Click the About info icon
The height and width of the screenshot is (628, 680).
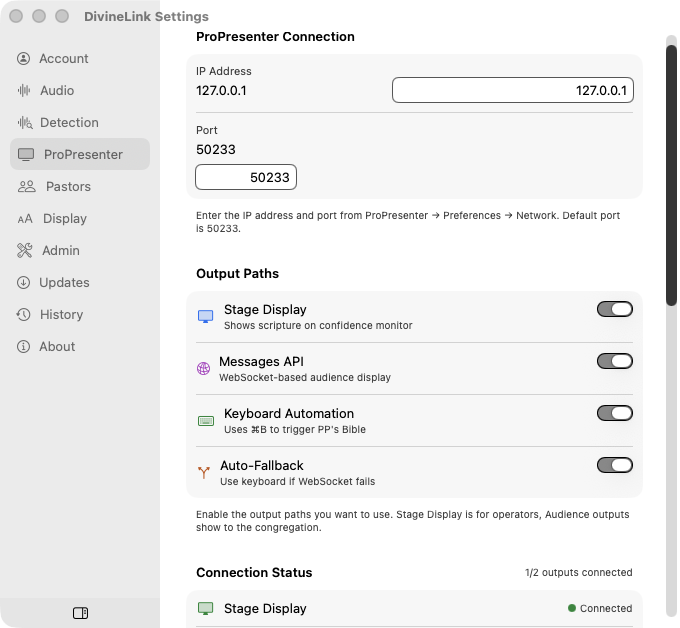23,347
